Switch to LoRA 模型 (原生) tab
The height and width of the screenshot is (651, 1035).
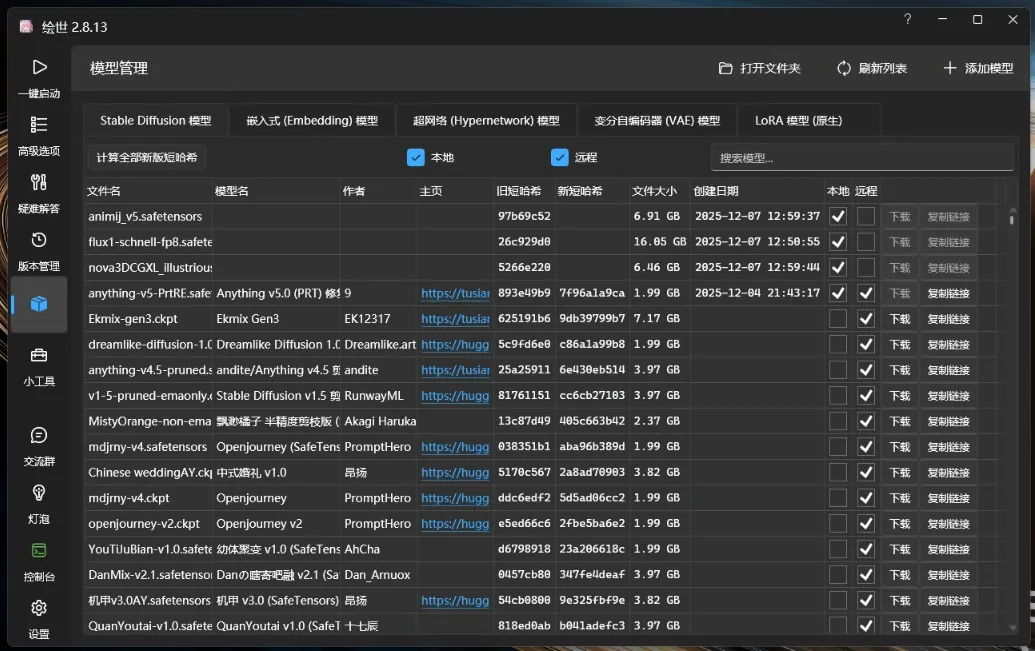pos(798,121)
